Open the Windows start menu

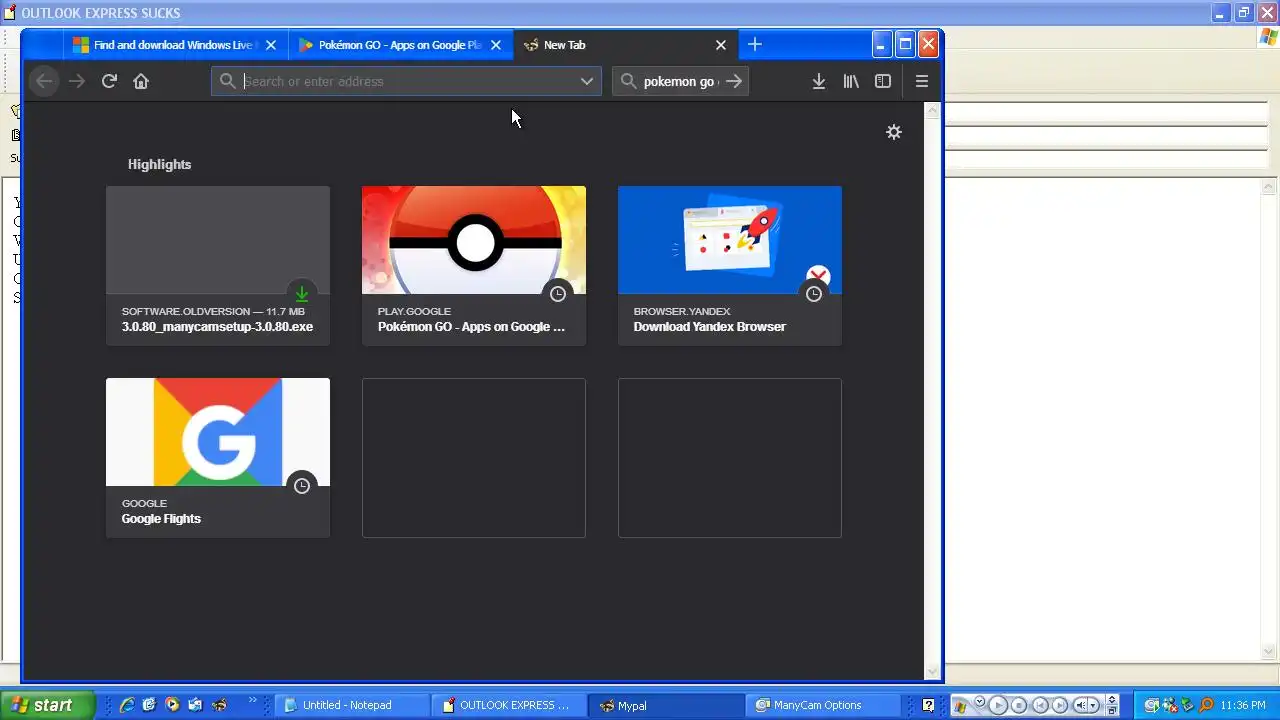[47, 705]
